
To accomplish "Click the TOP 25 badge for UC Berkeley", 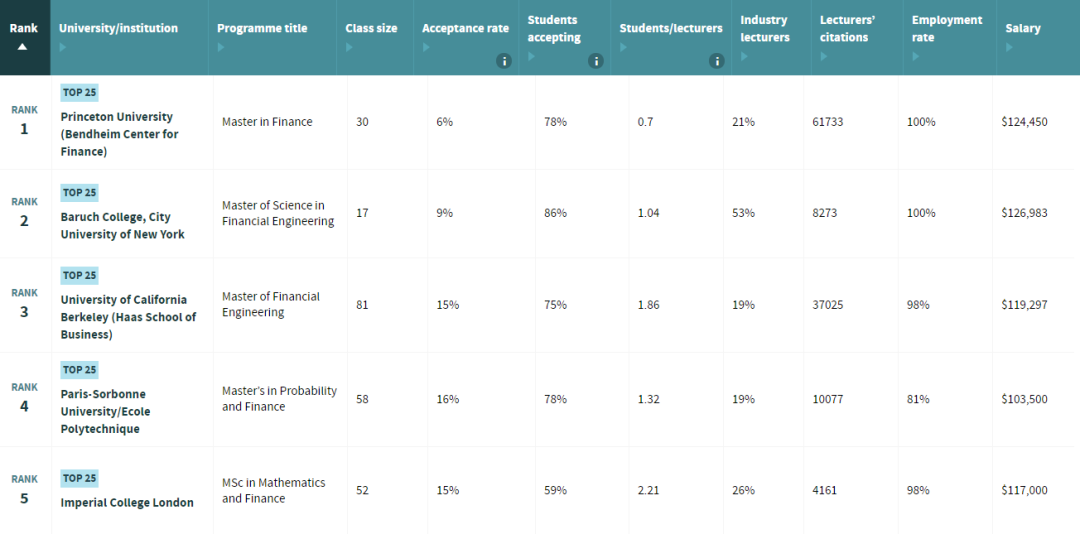I will (x=80, y=276).
